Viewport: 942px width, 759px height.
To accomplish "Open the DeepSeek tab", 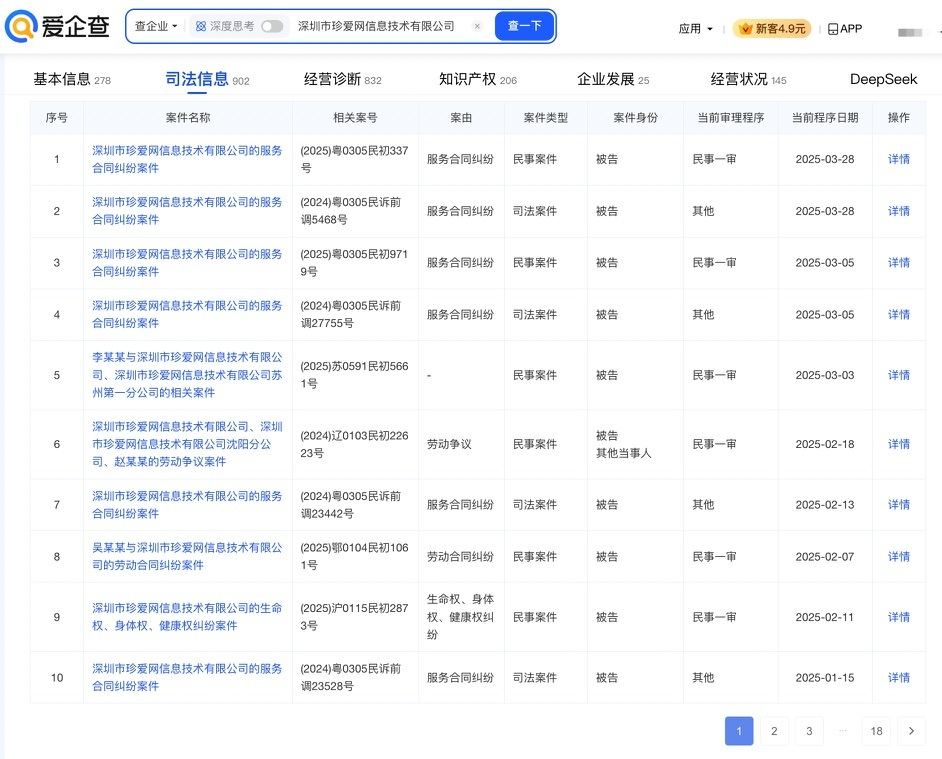I will [883, 79].
